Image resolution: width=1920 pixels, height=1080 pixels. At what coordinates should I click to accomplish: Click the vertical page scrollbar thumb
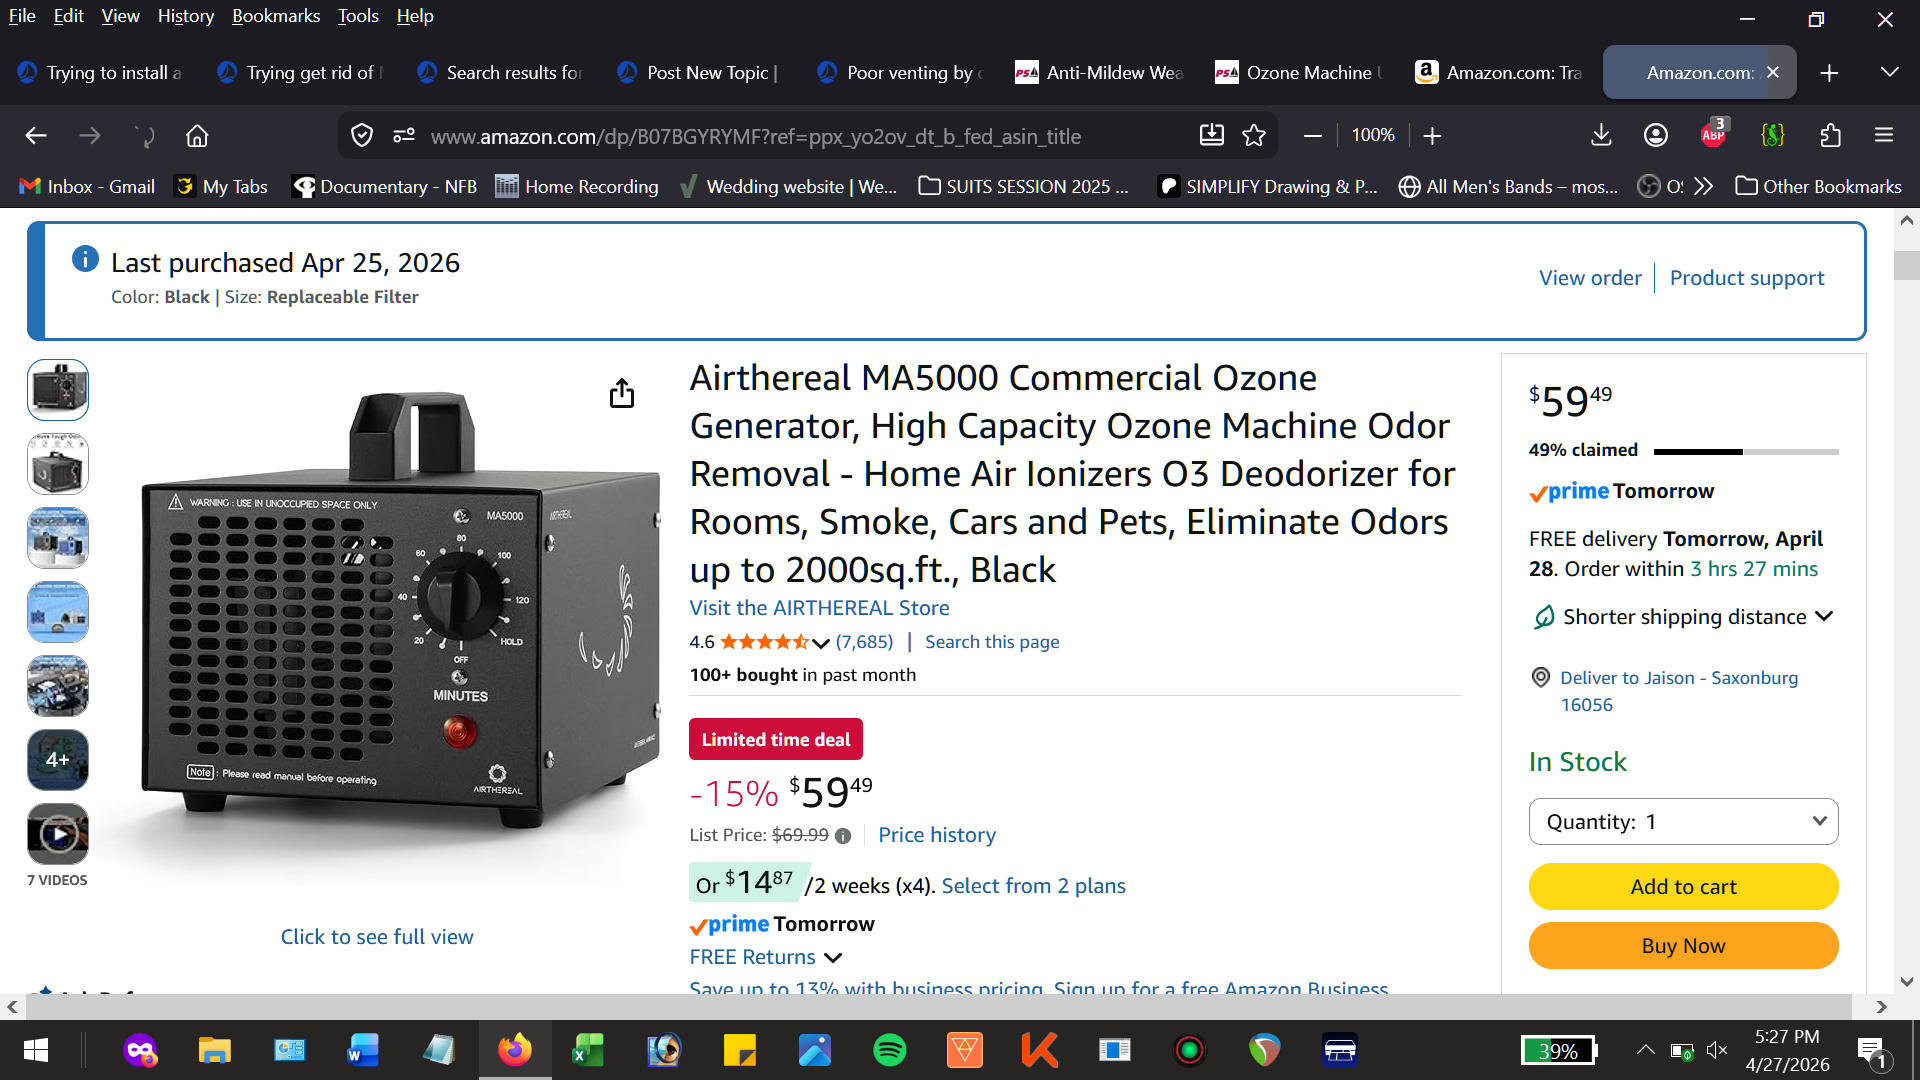tap(1906, 266)
